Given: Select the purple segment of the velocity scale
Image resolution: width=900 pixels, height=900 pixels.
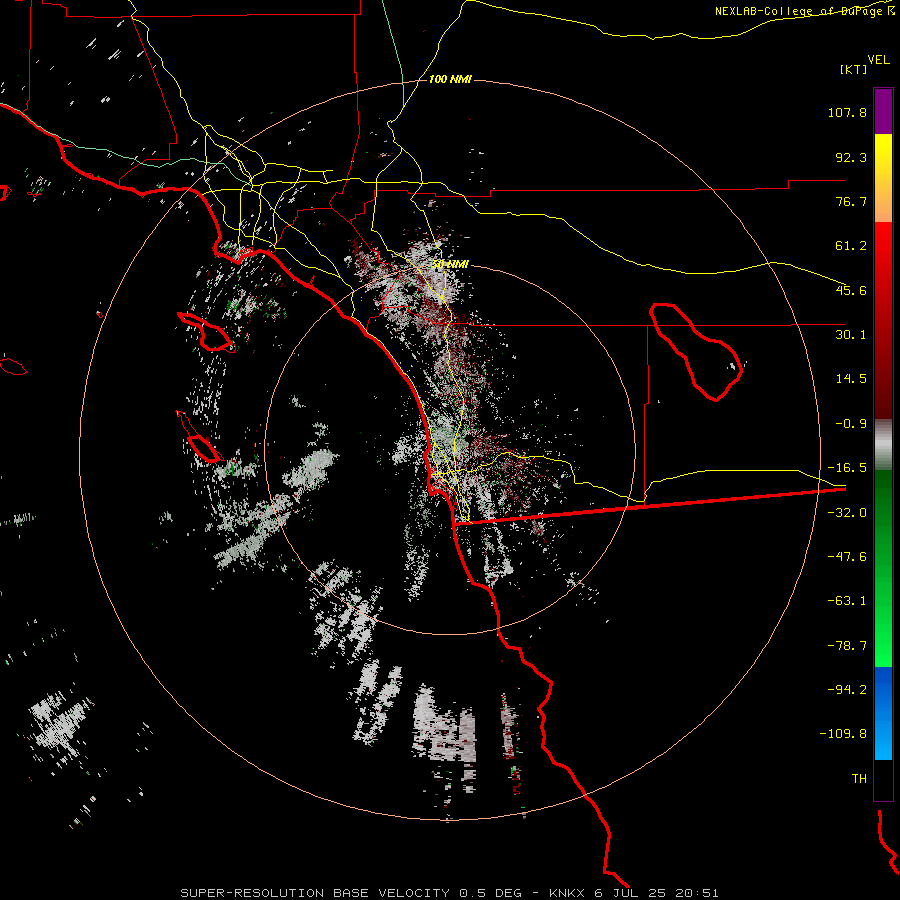Looking at the screenshot, I should click(x=883, y=112).
